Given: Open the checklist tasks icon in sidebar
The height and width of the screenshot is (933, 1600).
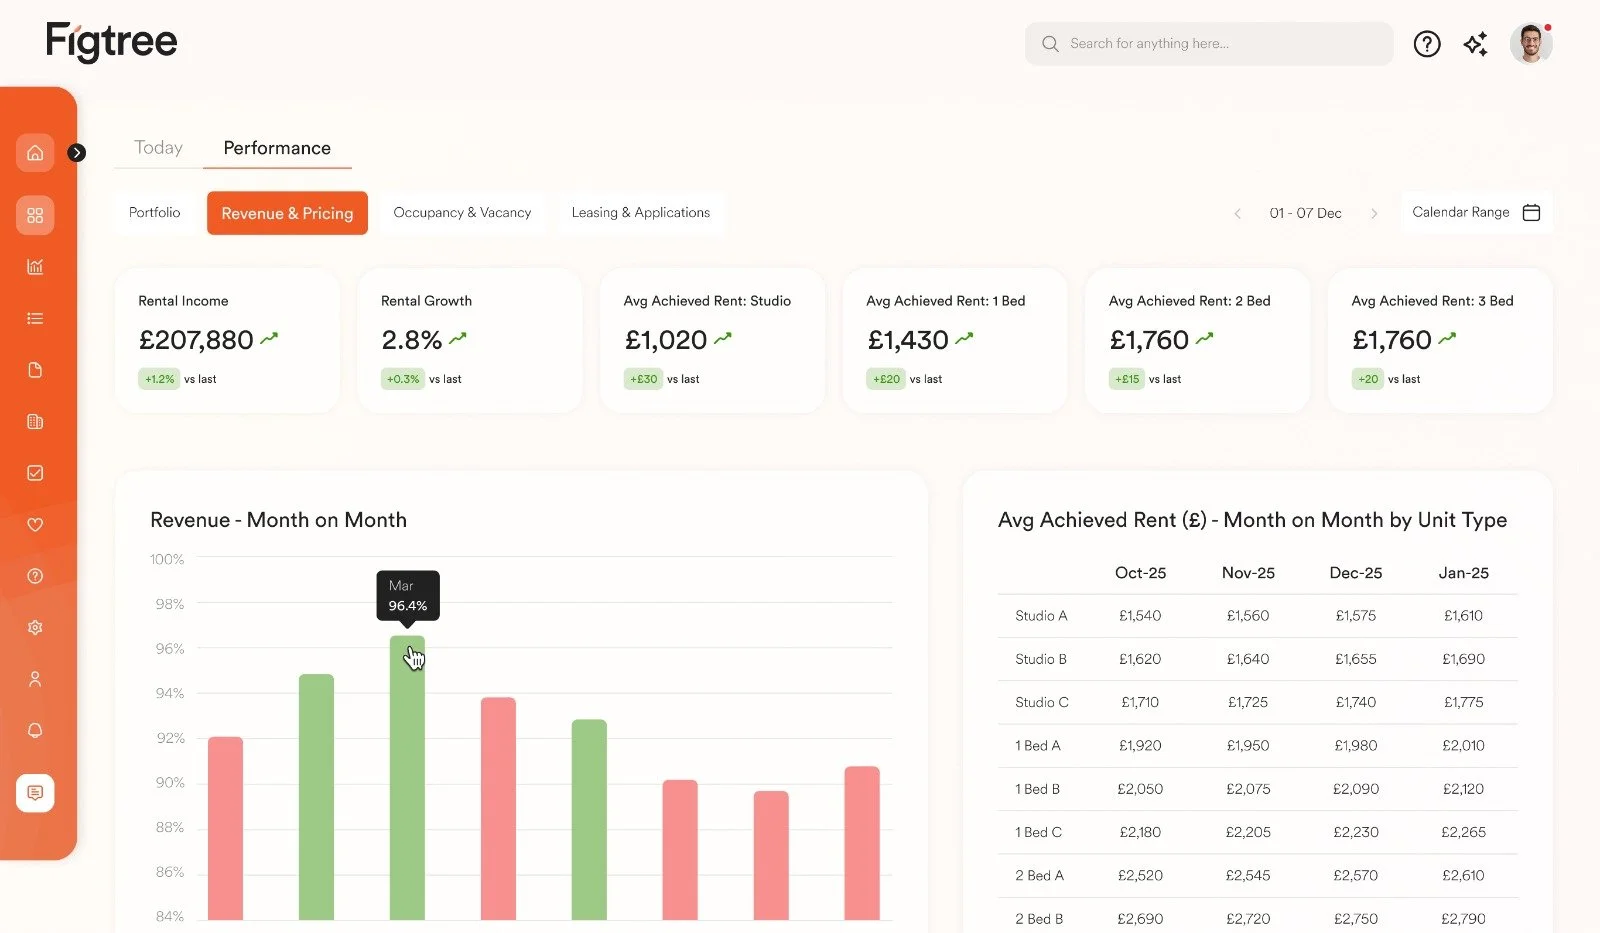Looking at the screenshot, I should (35, 473).
